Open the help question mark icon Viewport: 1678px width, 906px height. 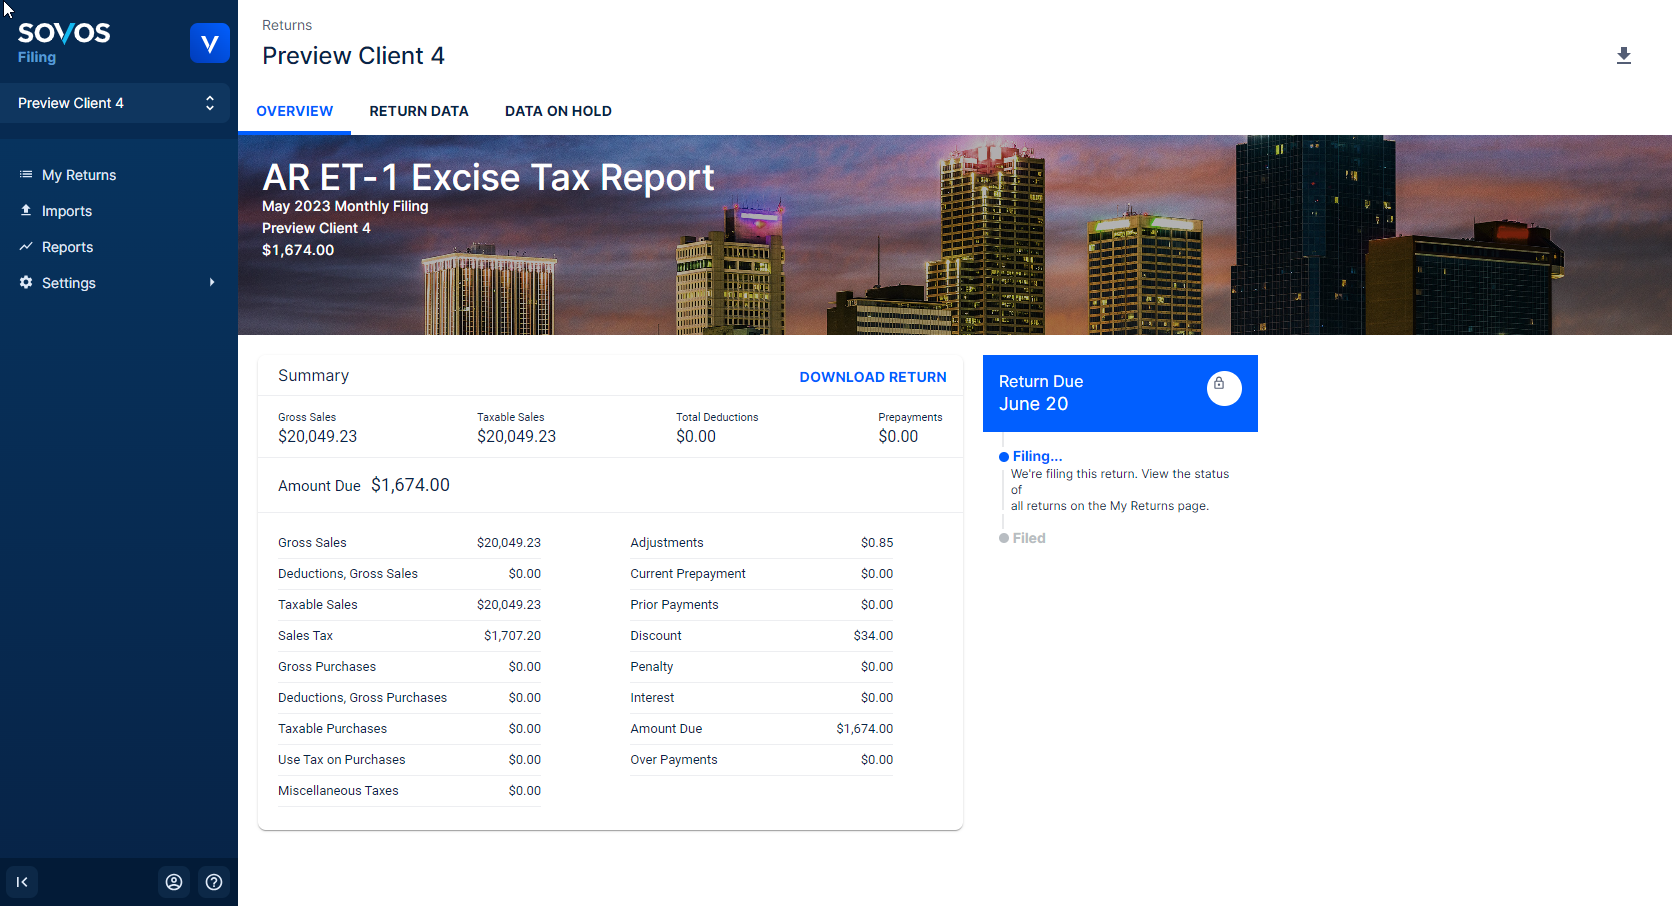click(214, 882)
